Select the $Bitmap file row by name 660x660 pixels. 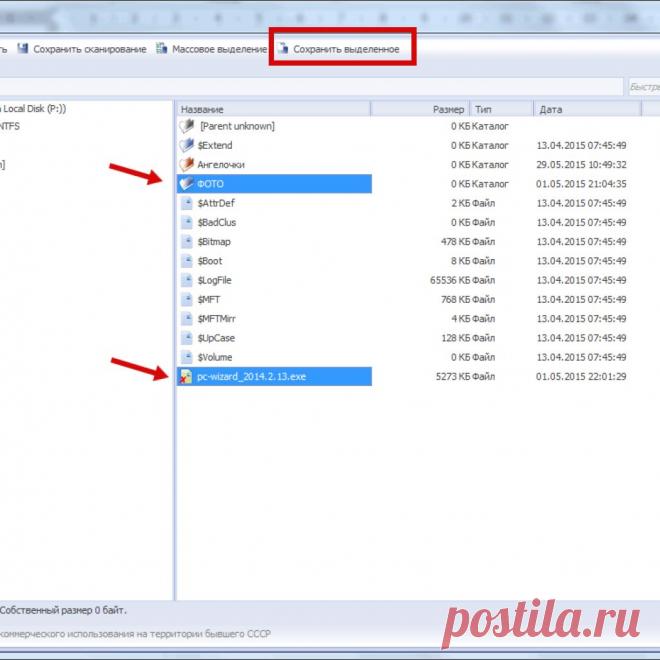pyautogui.click(x=214, y=242)
